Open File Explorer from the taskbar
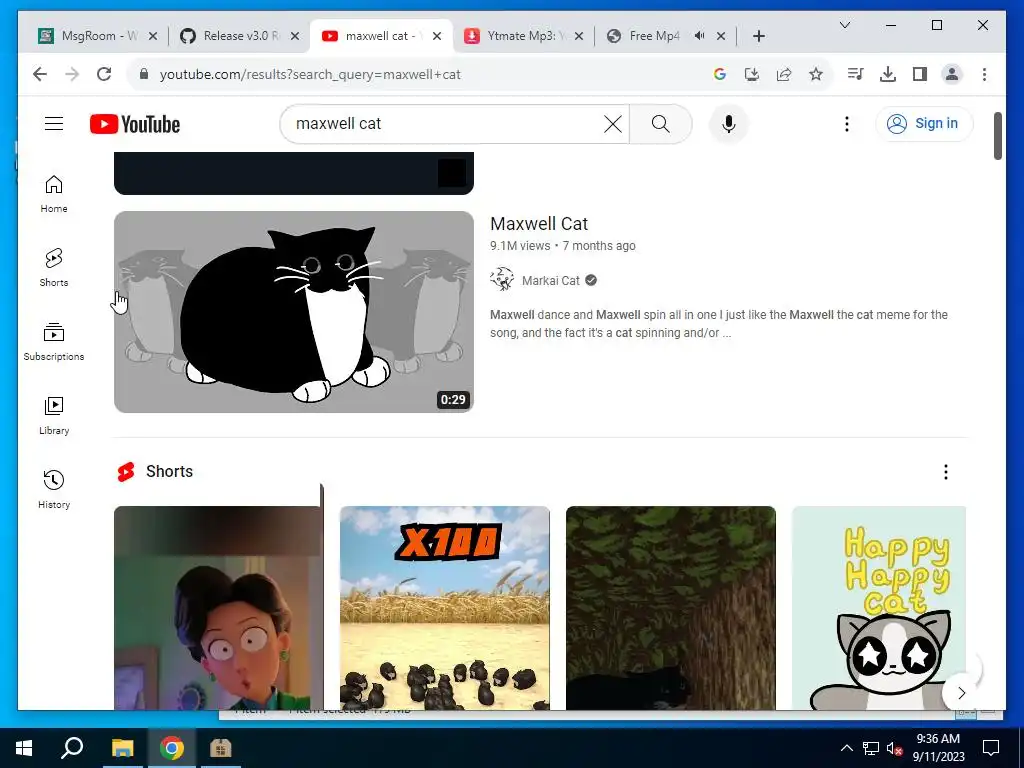1024x768 pixels. [x=122, y=748]
